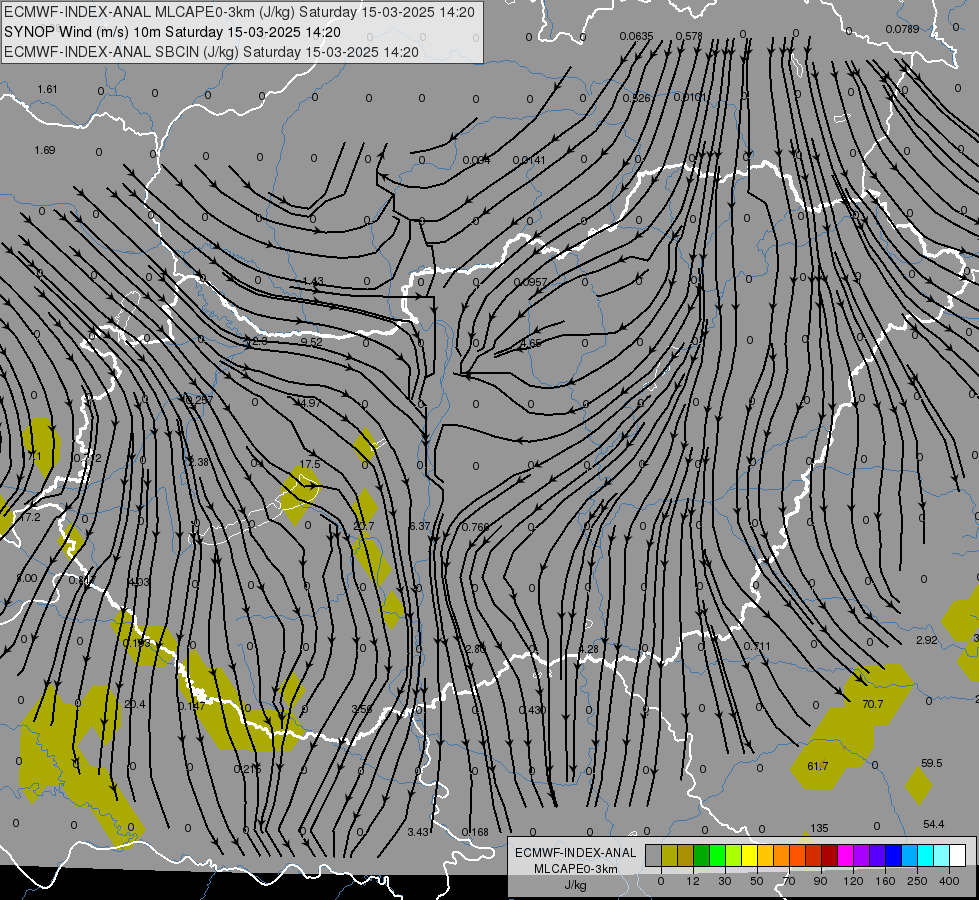Image resolution: width=979 pixels, height=900 pixels.
Task: Click the white swatch ending the legend
Action: (958, 855)
